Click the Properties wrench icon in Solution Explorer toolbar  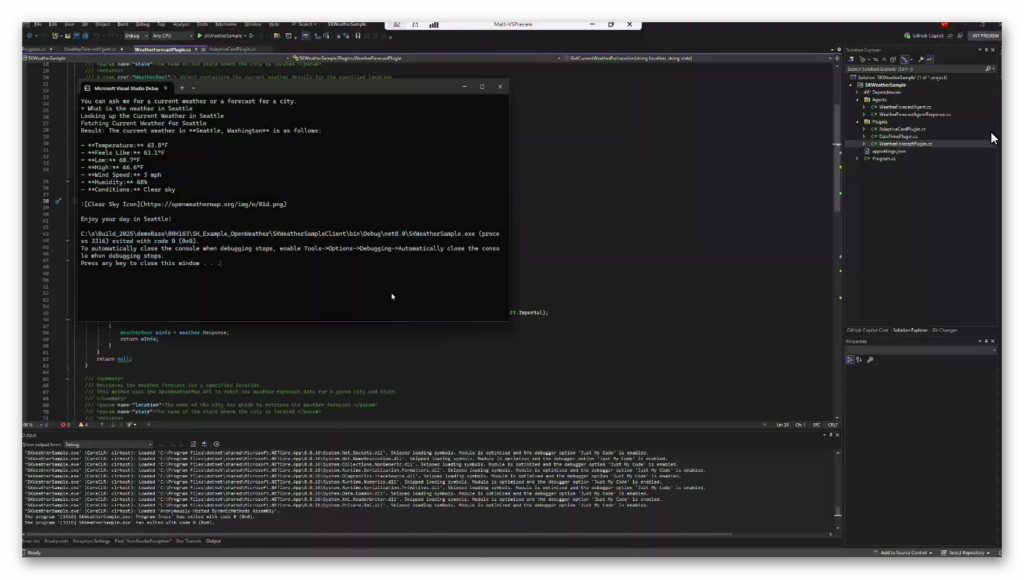pos(921,59)
